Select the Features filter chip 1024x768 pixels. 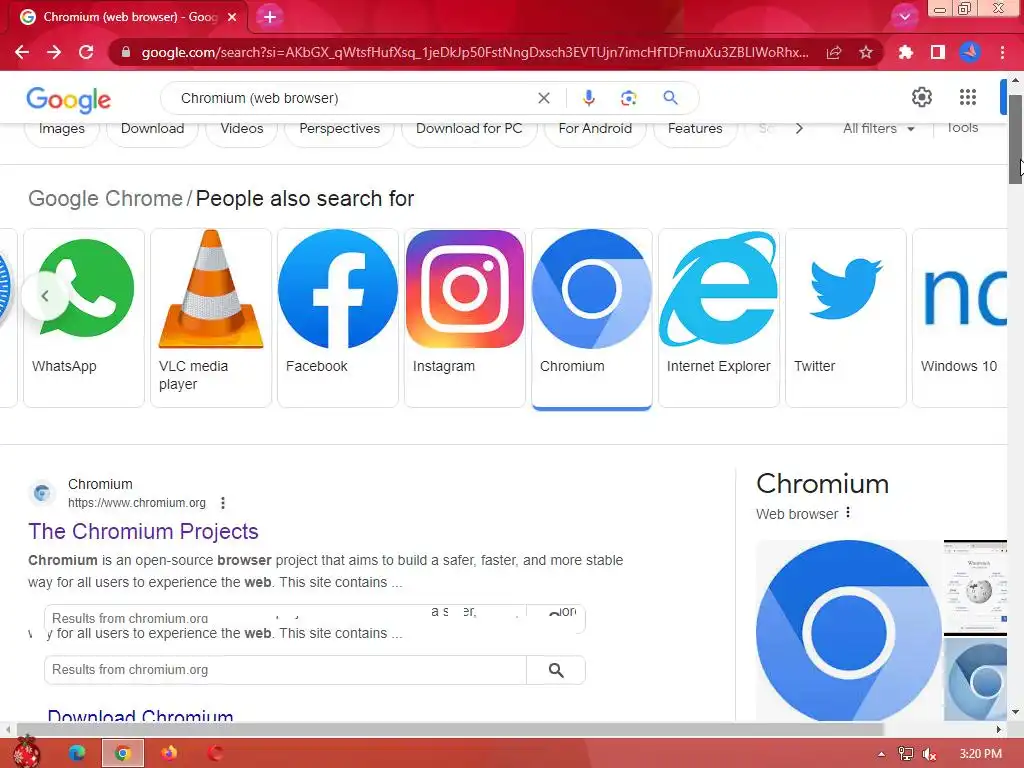695,129
